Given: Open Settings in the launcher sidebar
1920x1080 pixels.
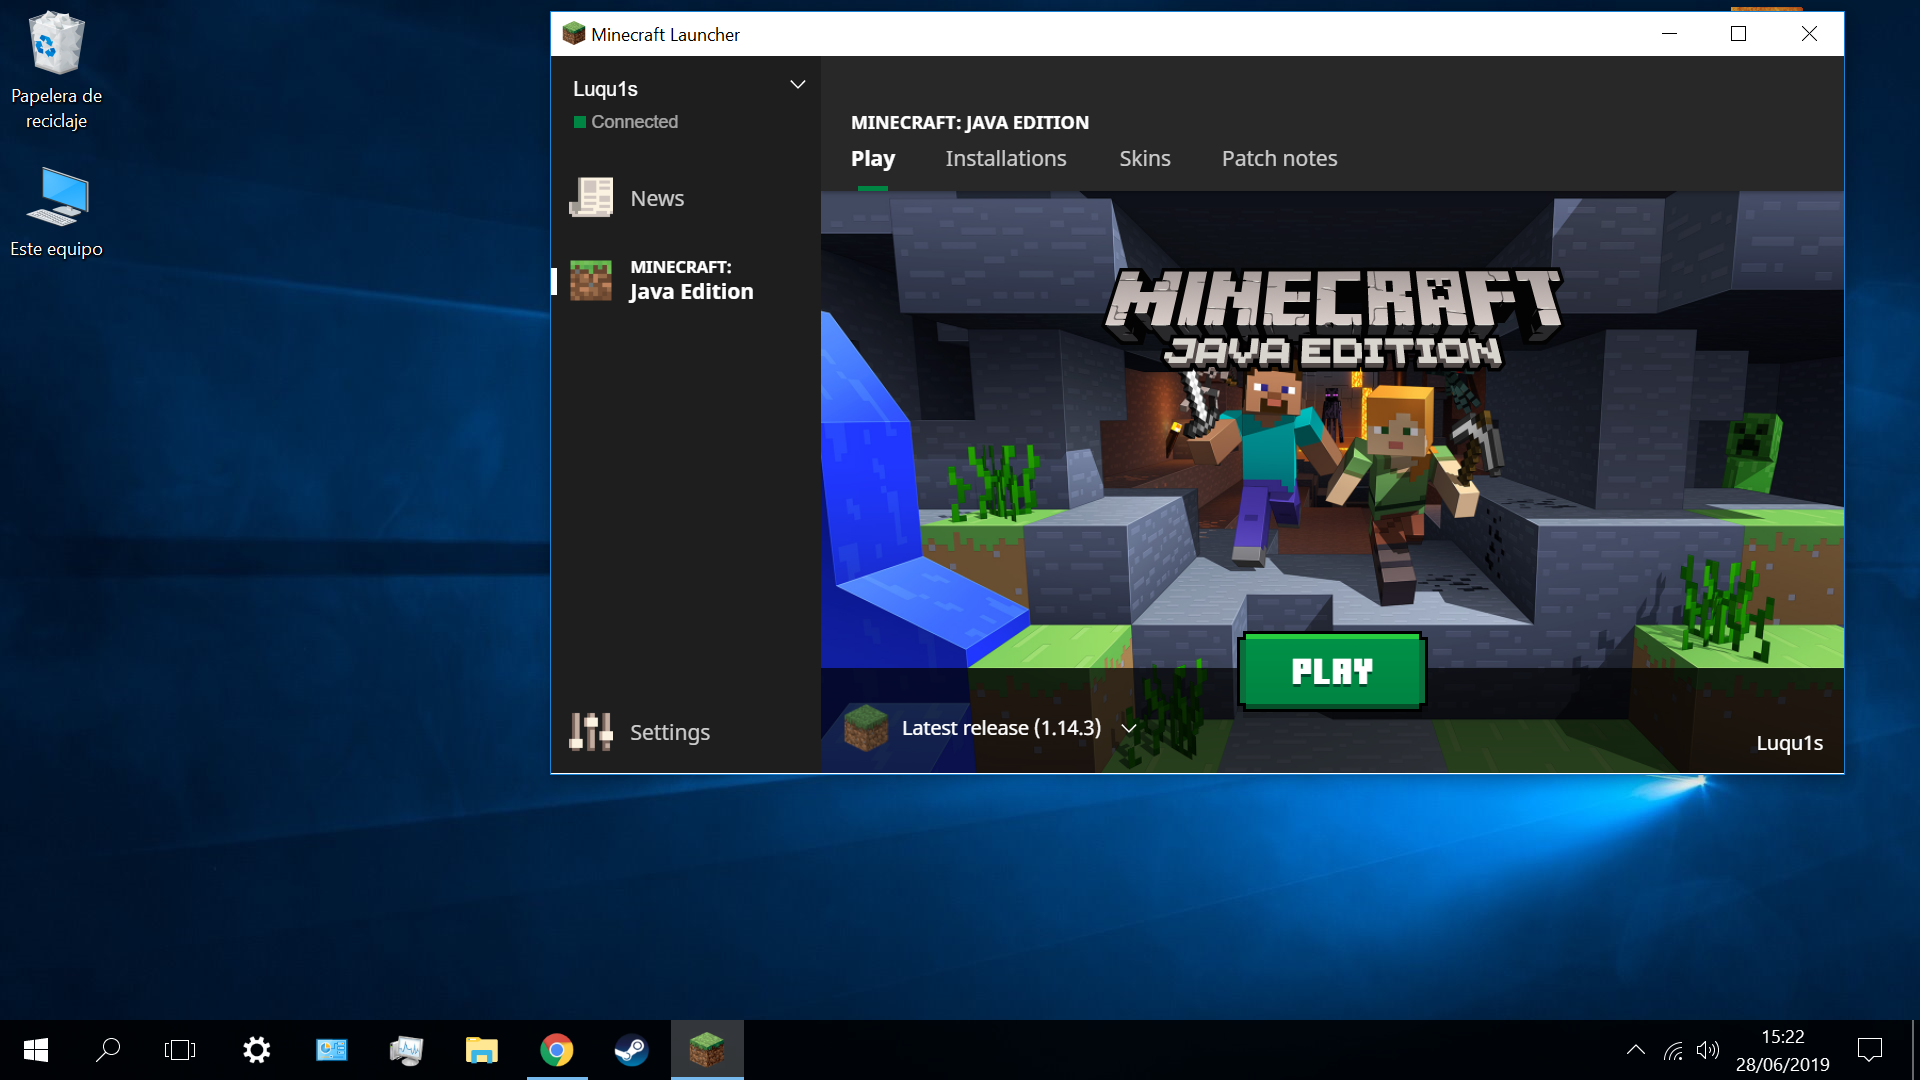Looking at the screenshot, I should click(685, 732).
